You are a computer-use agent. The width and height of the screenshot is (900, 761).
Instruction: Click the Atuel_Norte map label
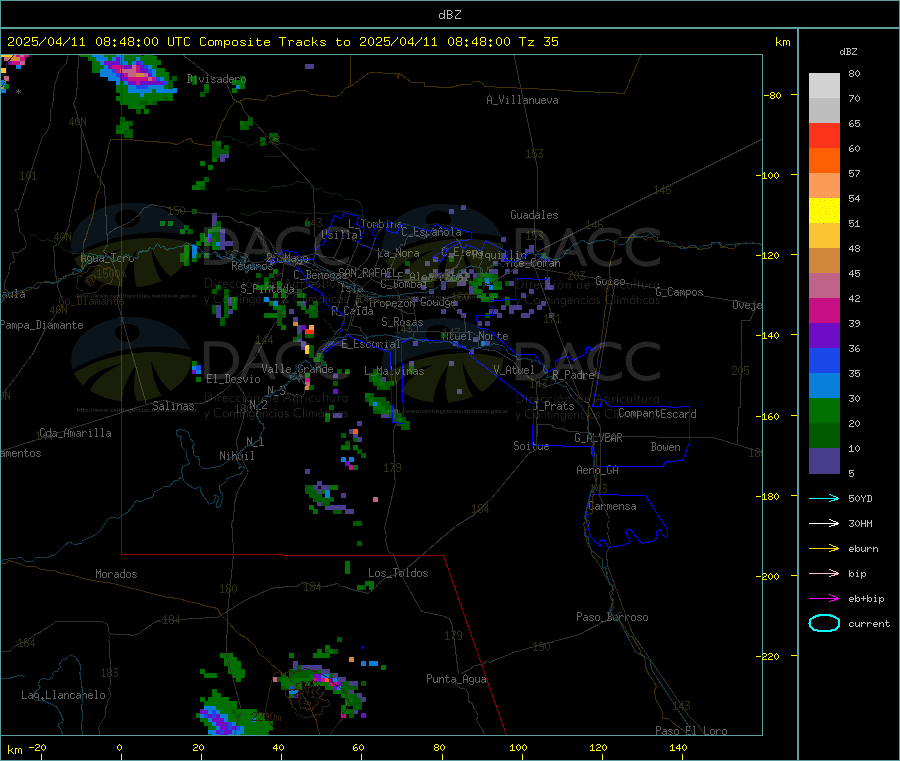click(x=475, y=336)
